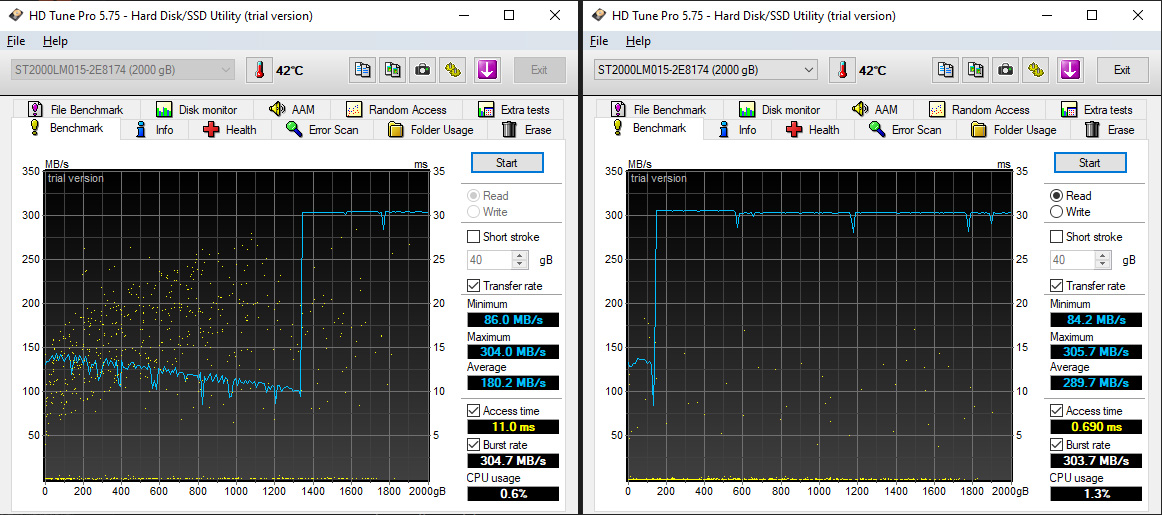Copy text to clipboard icon in left window
Screen dimensions: 1162x515
(x=363, y=70)
